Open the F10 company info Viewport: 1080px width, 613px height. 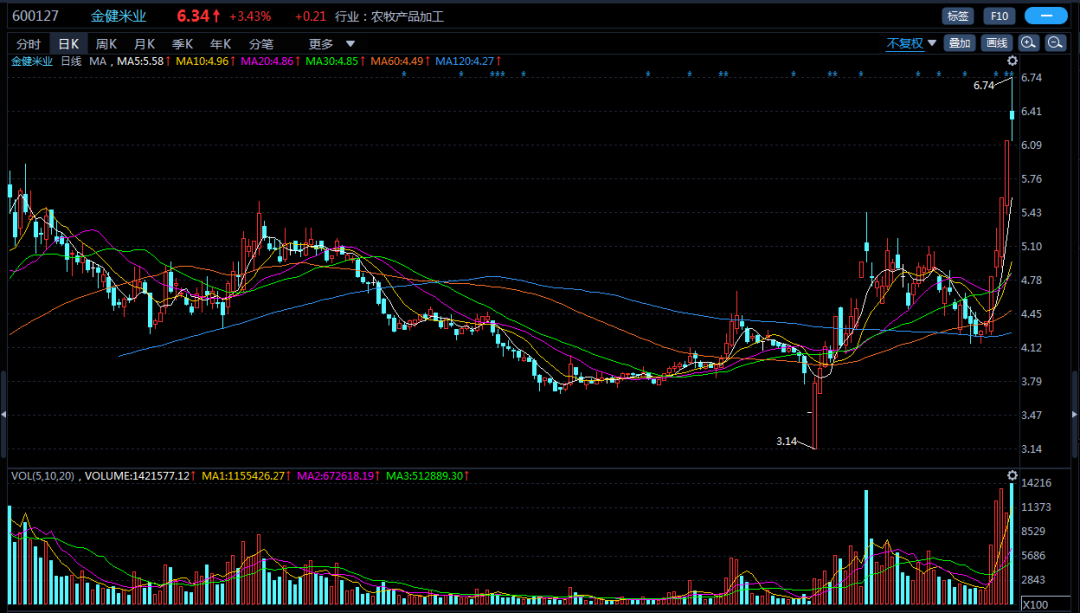(999, 16)
